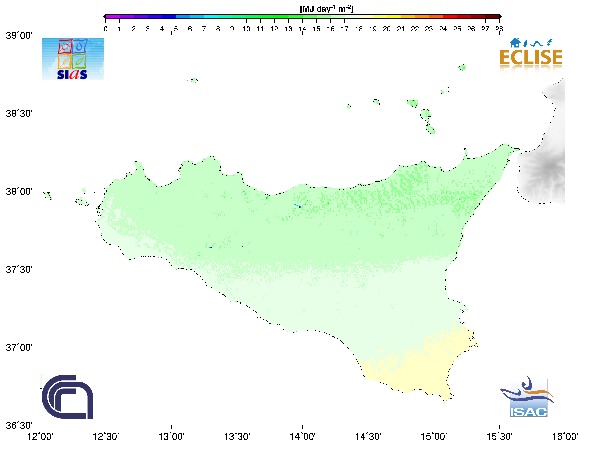This screenshot has height=450, width=600.
Task: Click the longitude label 14°30'
Action: [x=368, y=436]
